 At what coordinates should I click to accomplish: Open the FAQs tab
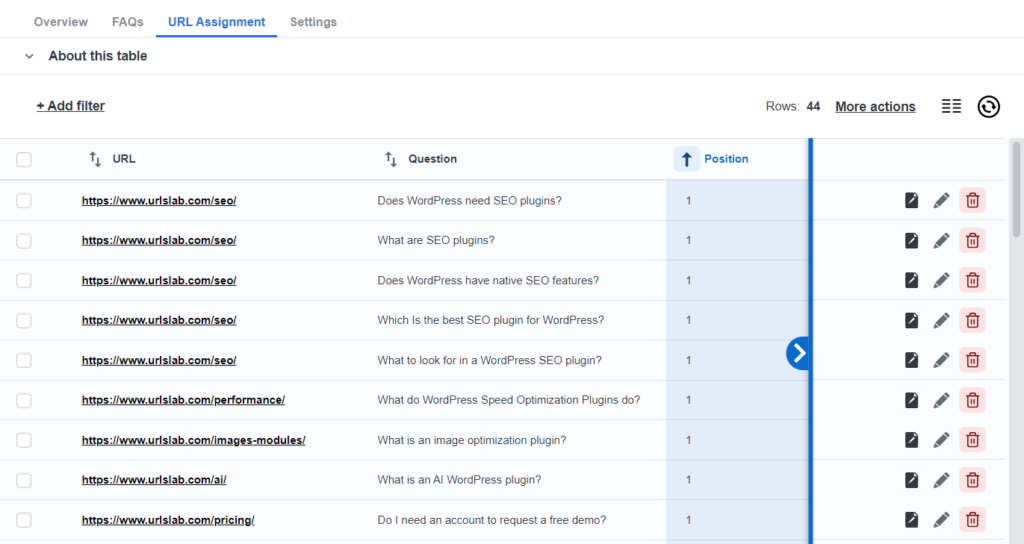[x=127, y=22]
